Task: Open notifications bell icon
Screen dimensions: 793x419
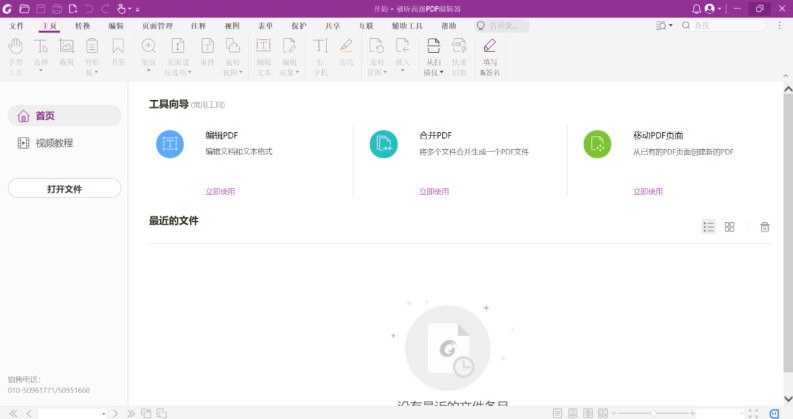Action: pyautogui.click(x=696, y=8)
